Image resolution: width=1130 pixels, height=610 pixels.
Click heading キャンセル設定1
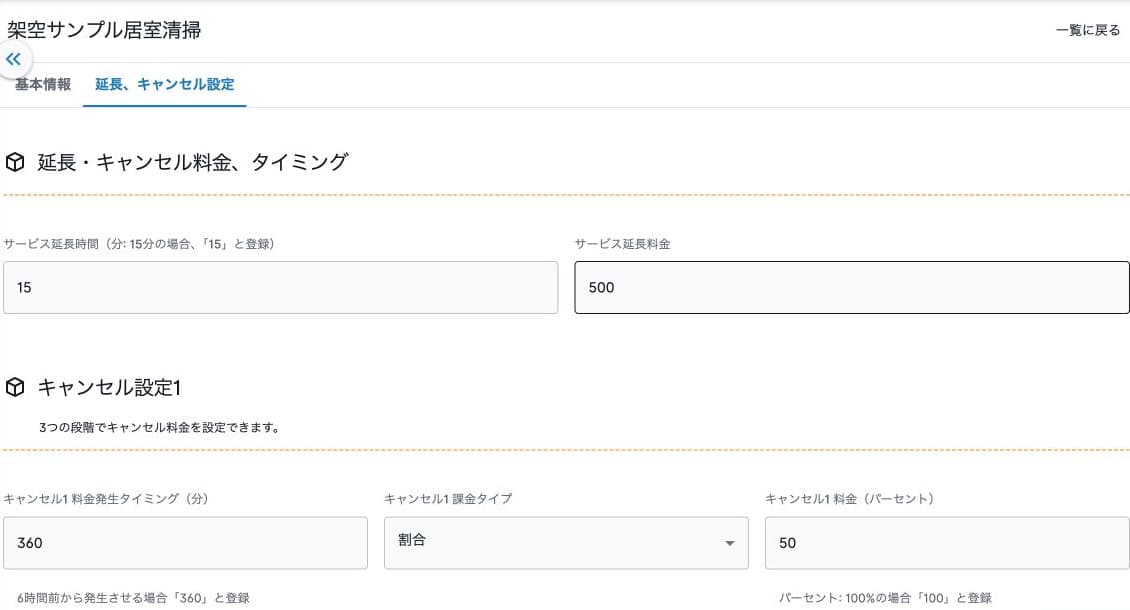109,387
